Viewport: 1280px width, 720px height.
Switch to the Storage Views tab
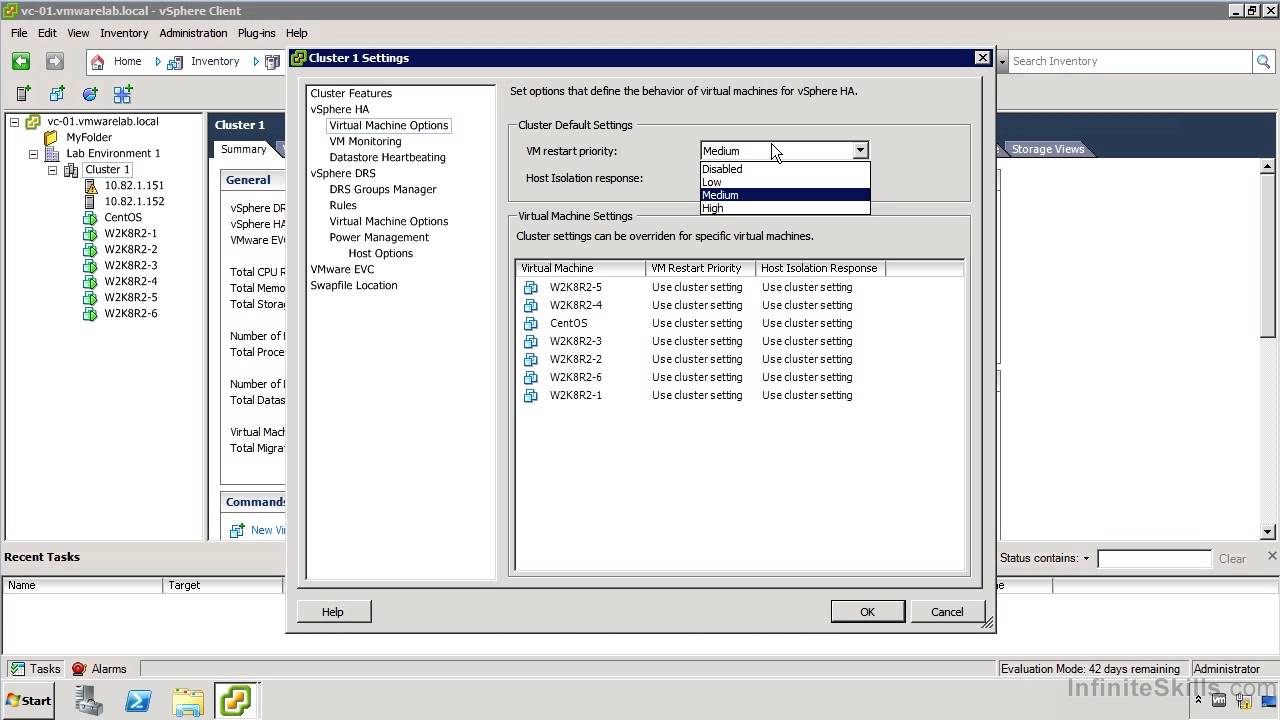(x=1047, y=149)
